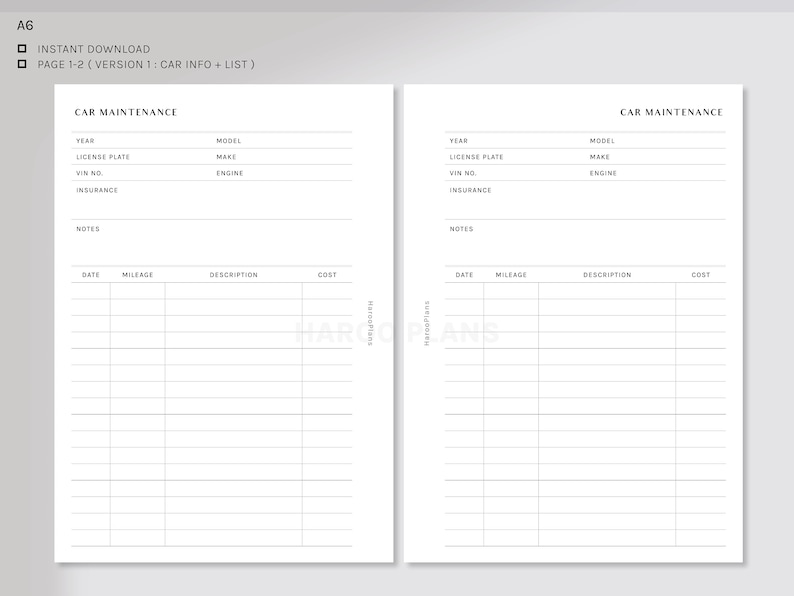Screen dimensions: 794x596
Task: Tick the PAGE 1-2 version checkbox
Action: click(x=22, y=64)
